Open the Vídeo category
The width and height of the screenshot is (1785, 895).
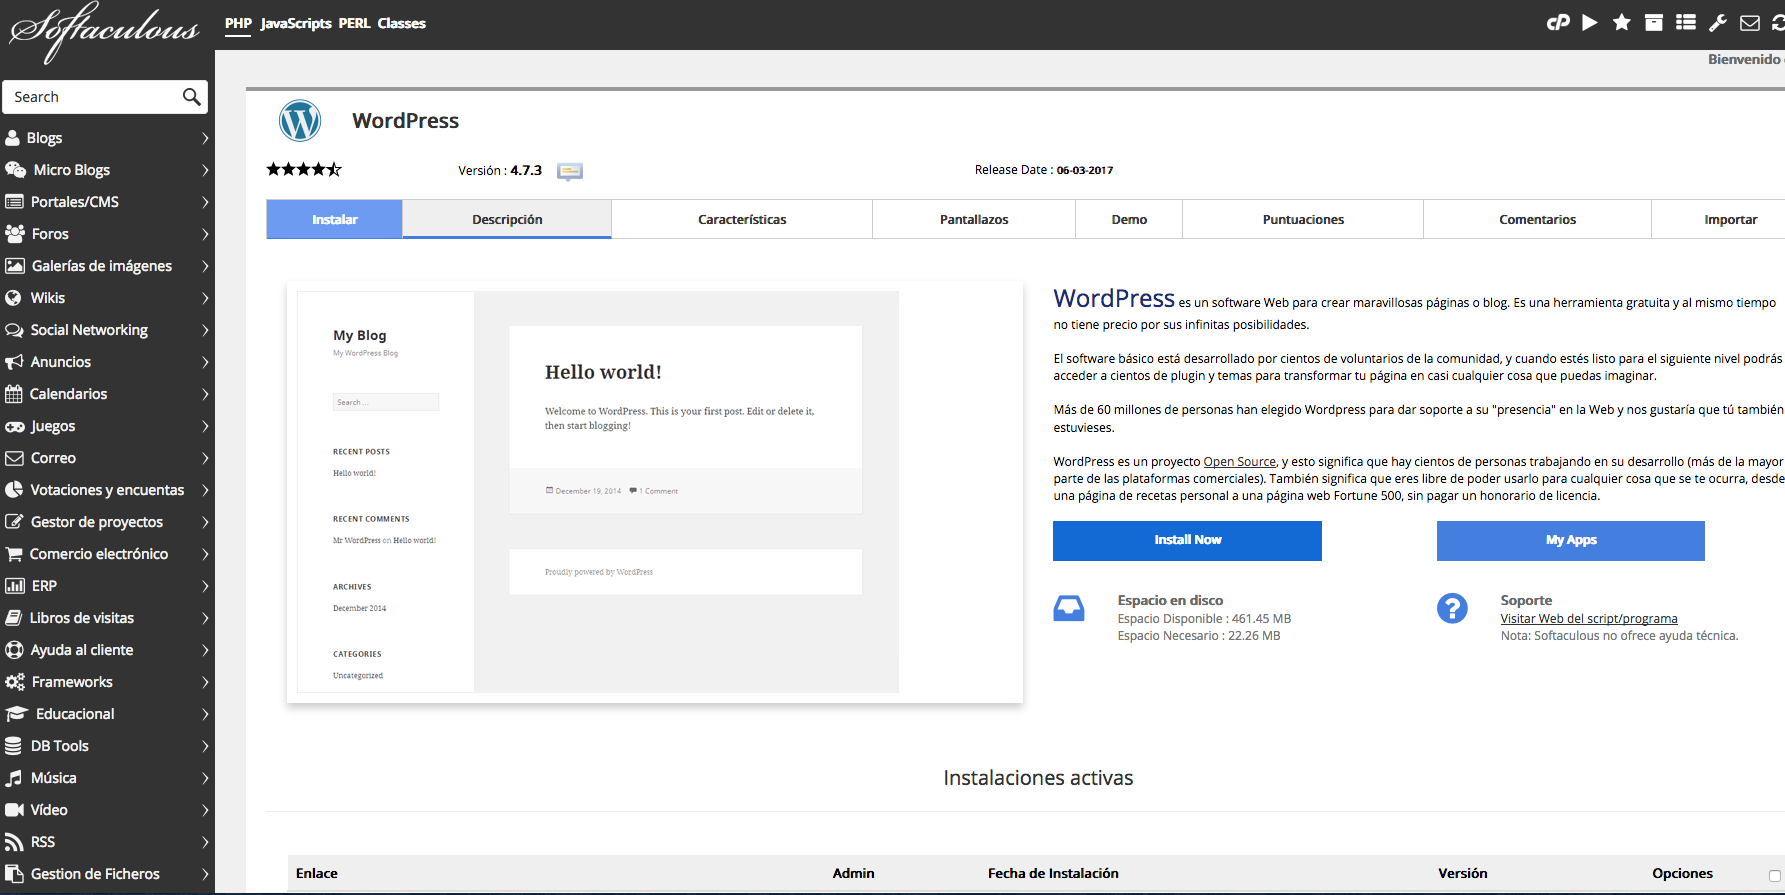pos(107,810)
